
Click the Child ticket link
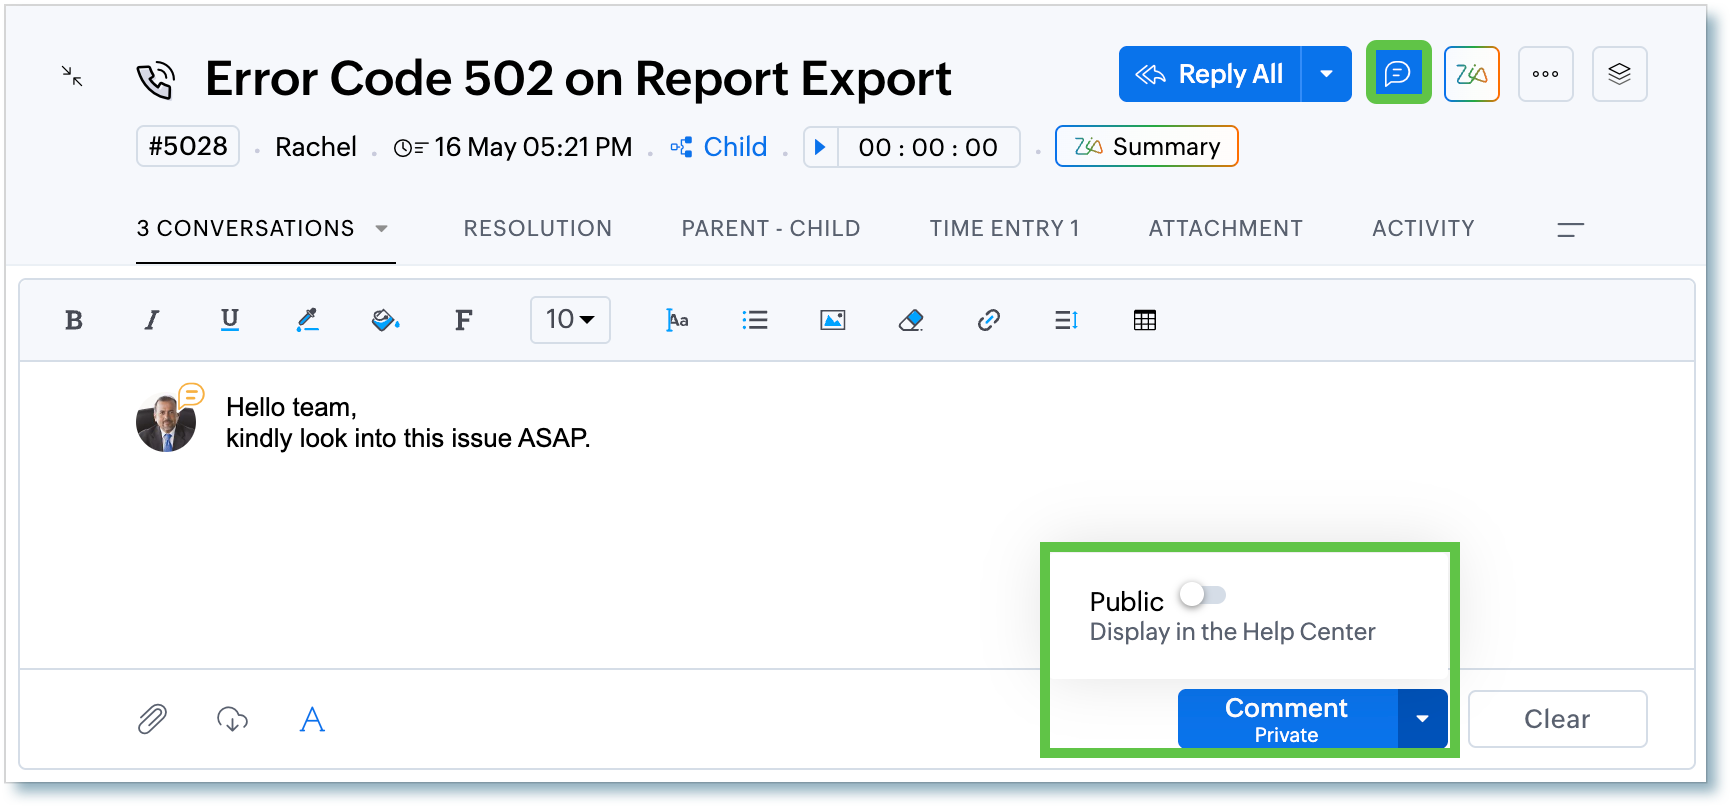[x=734, y=147]
